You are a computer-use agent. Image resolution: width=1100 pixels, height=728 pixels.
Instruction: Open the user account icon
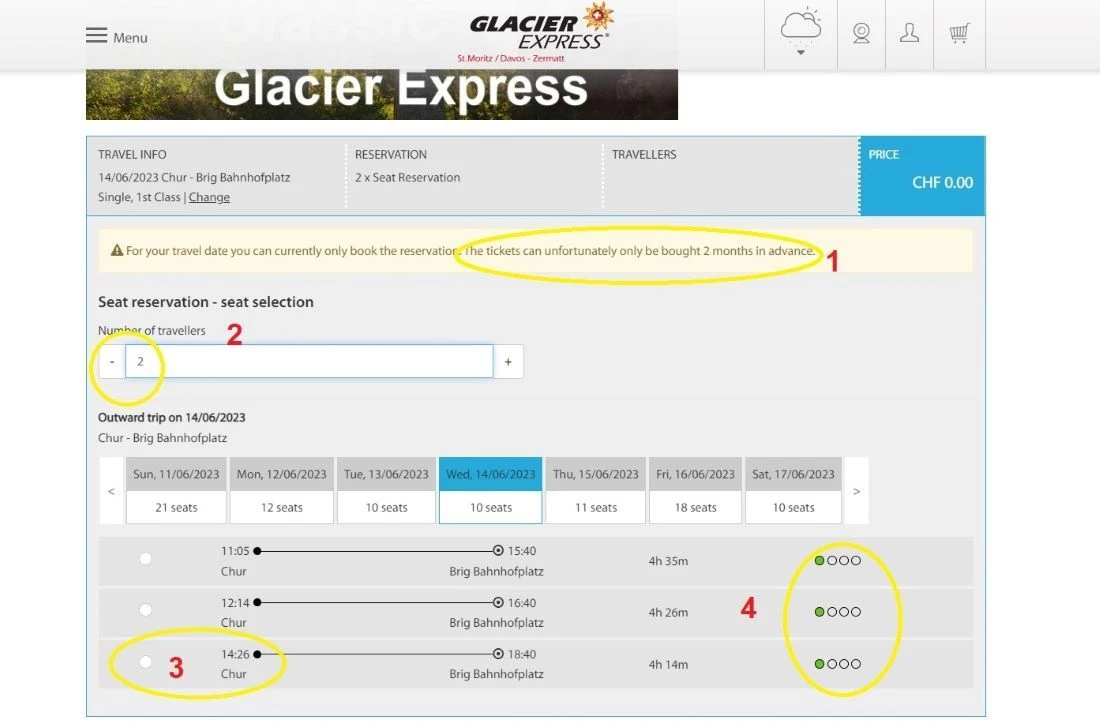(909, 33)
